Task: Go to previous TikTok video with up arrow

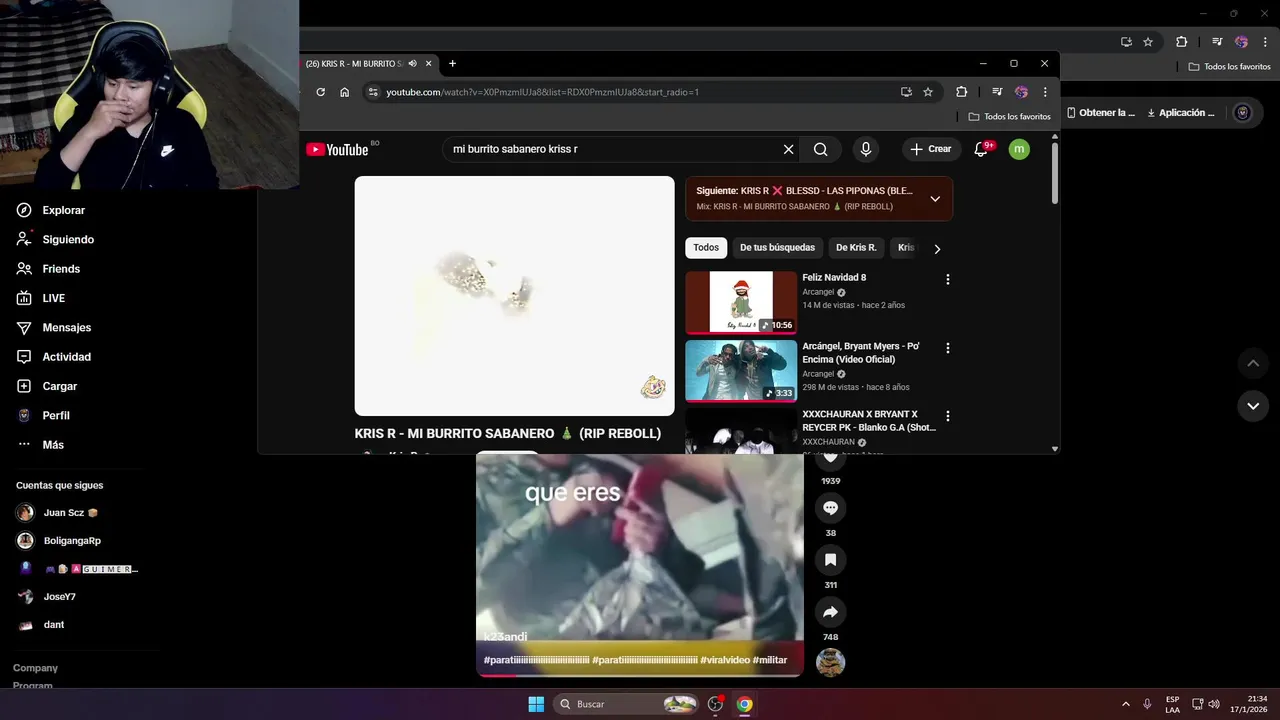Action: (1253, 363)
